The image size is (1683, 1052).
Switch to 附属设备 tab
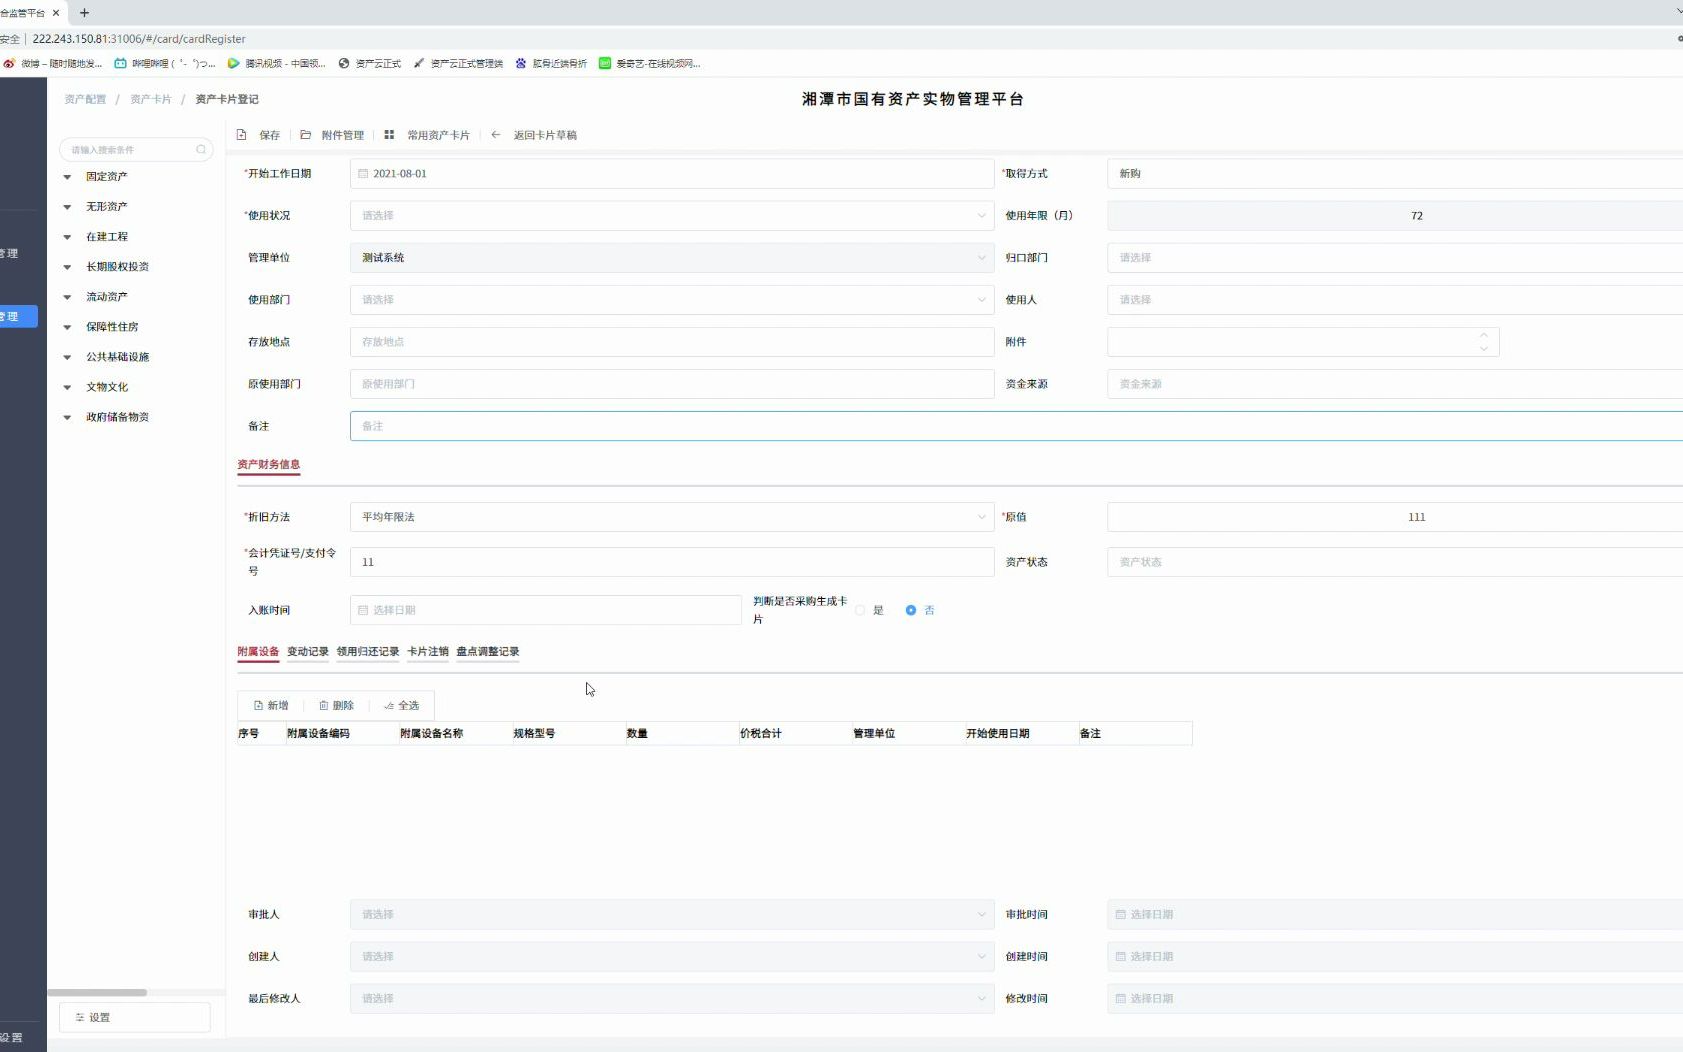coord(258,651)
